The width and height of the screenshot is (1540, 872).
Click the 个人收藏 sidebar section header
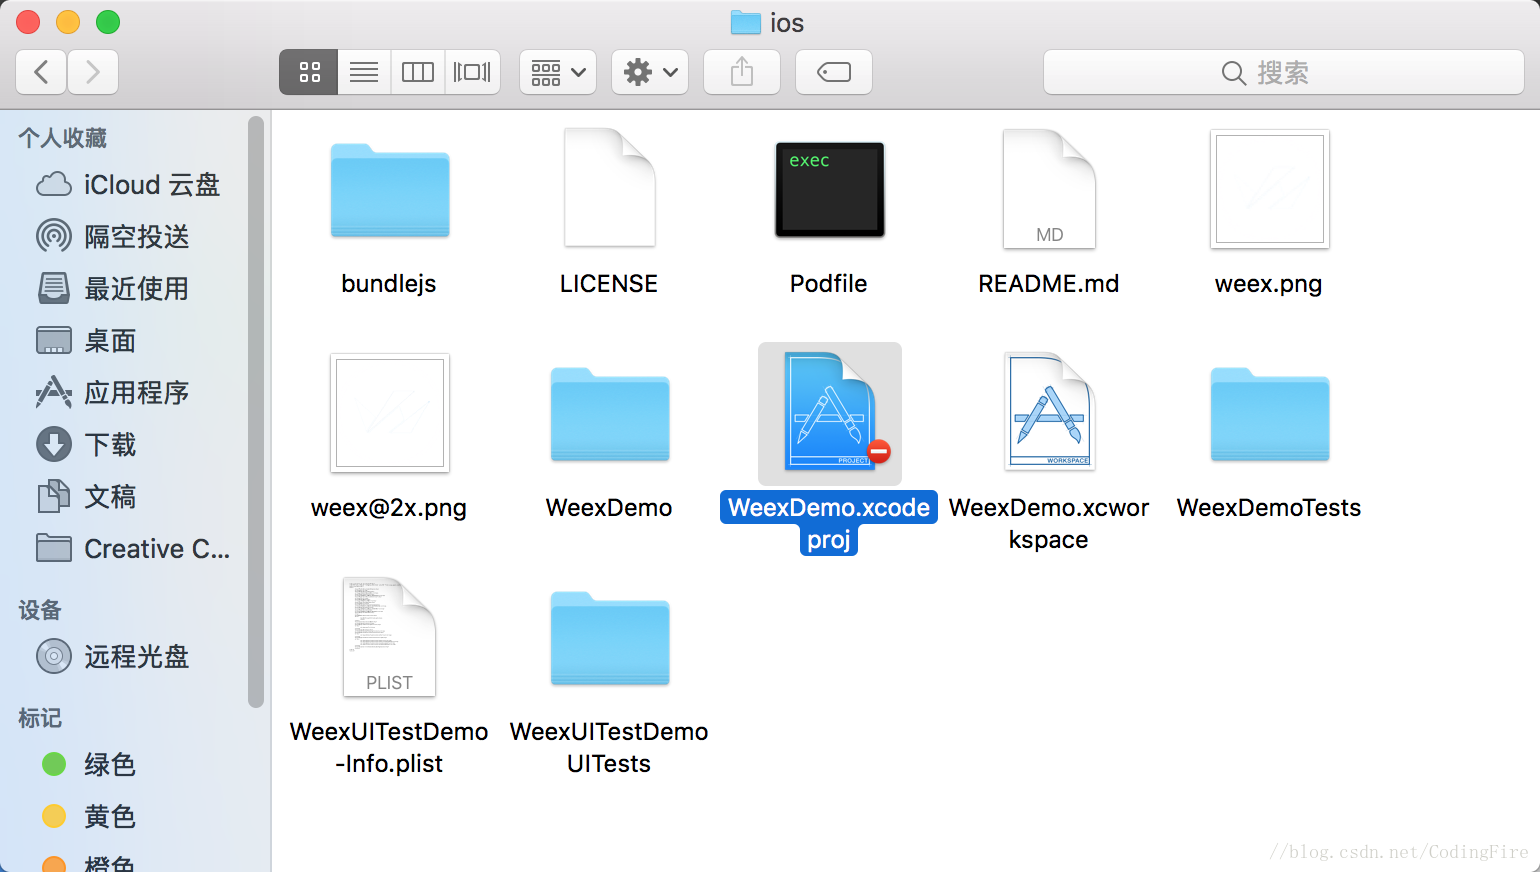point(63,138)
